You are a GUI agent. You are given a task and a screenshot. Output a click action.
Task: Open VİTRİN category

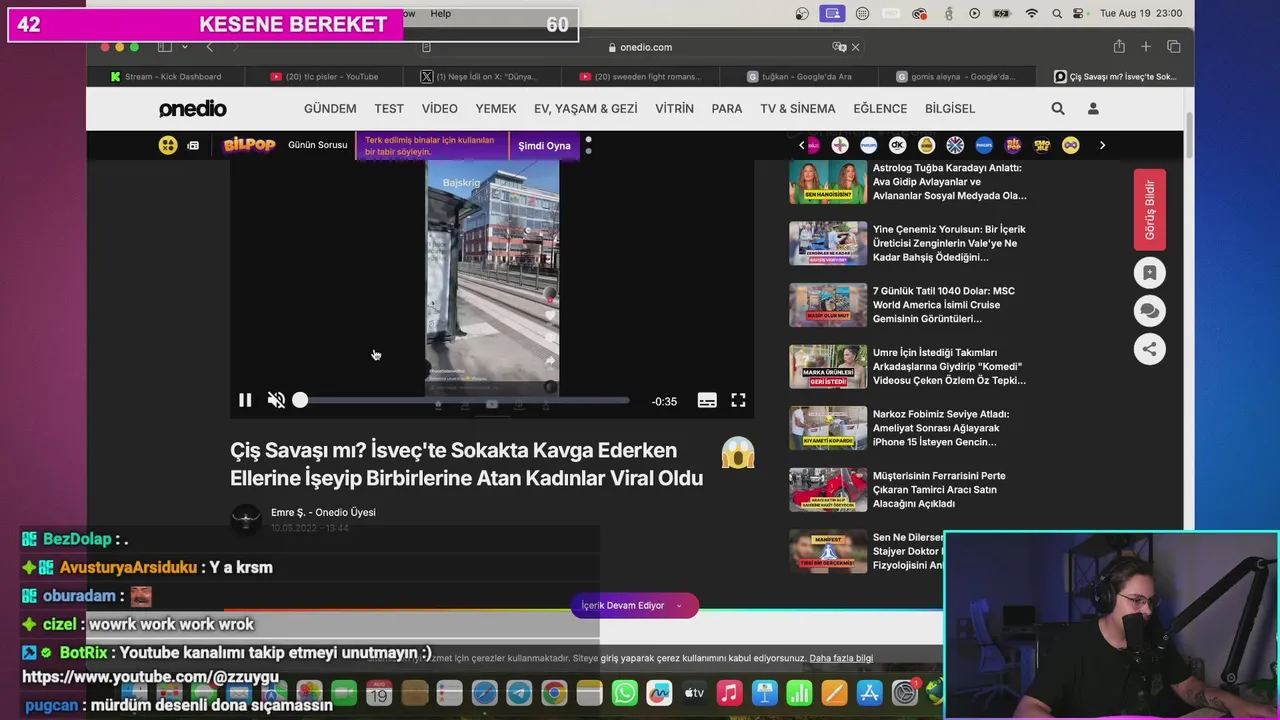tap(674, 109)
